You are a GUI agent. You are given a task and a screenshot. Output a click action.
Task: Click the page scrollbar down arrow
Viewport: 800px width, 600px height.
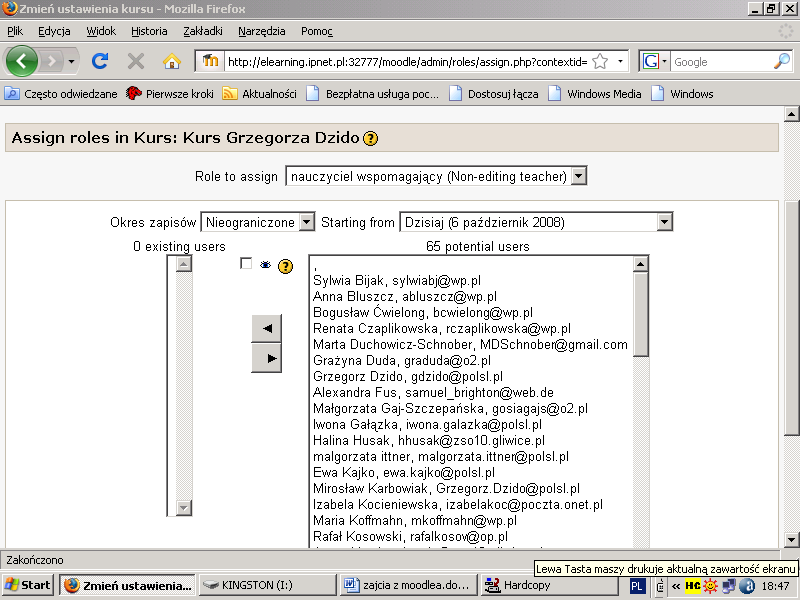coord(791,539)
